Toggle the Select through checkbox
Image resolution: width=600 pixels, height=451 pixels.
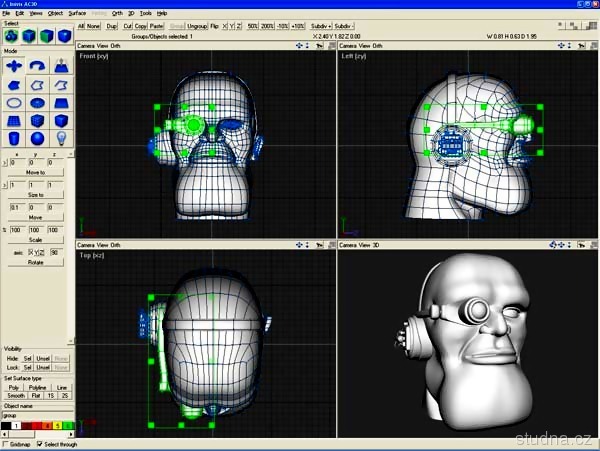(40, 443)
